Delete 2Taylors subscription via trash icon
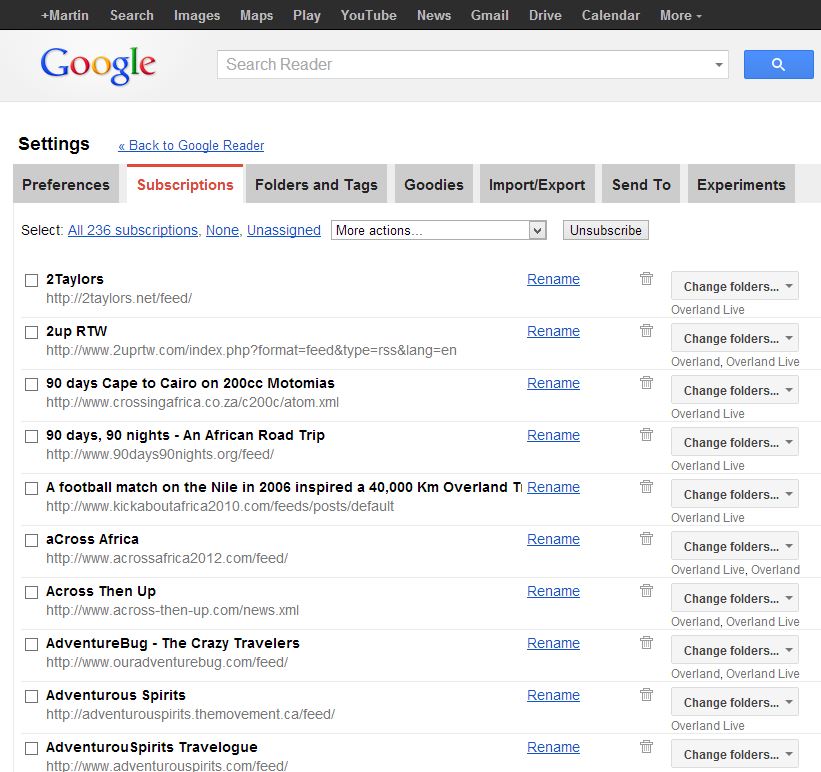This screenshot has height=772, width=821. (x=647, y=279)
